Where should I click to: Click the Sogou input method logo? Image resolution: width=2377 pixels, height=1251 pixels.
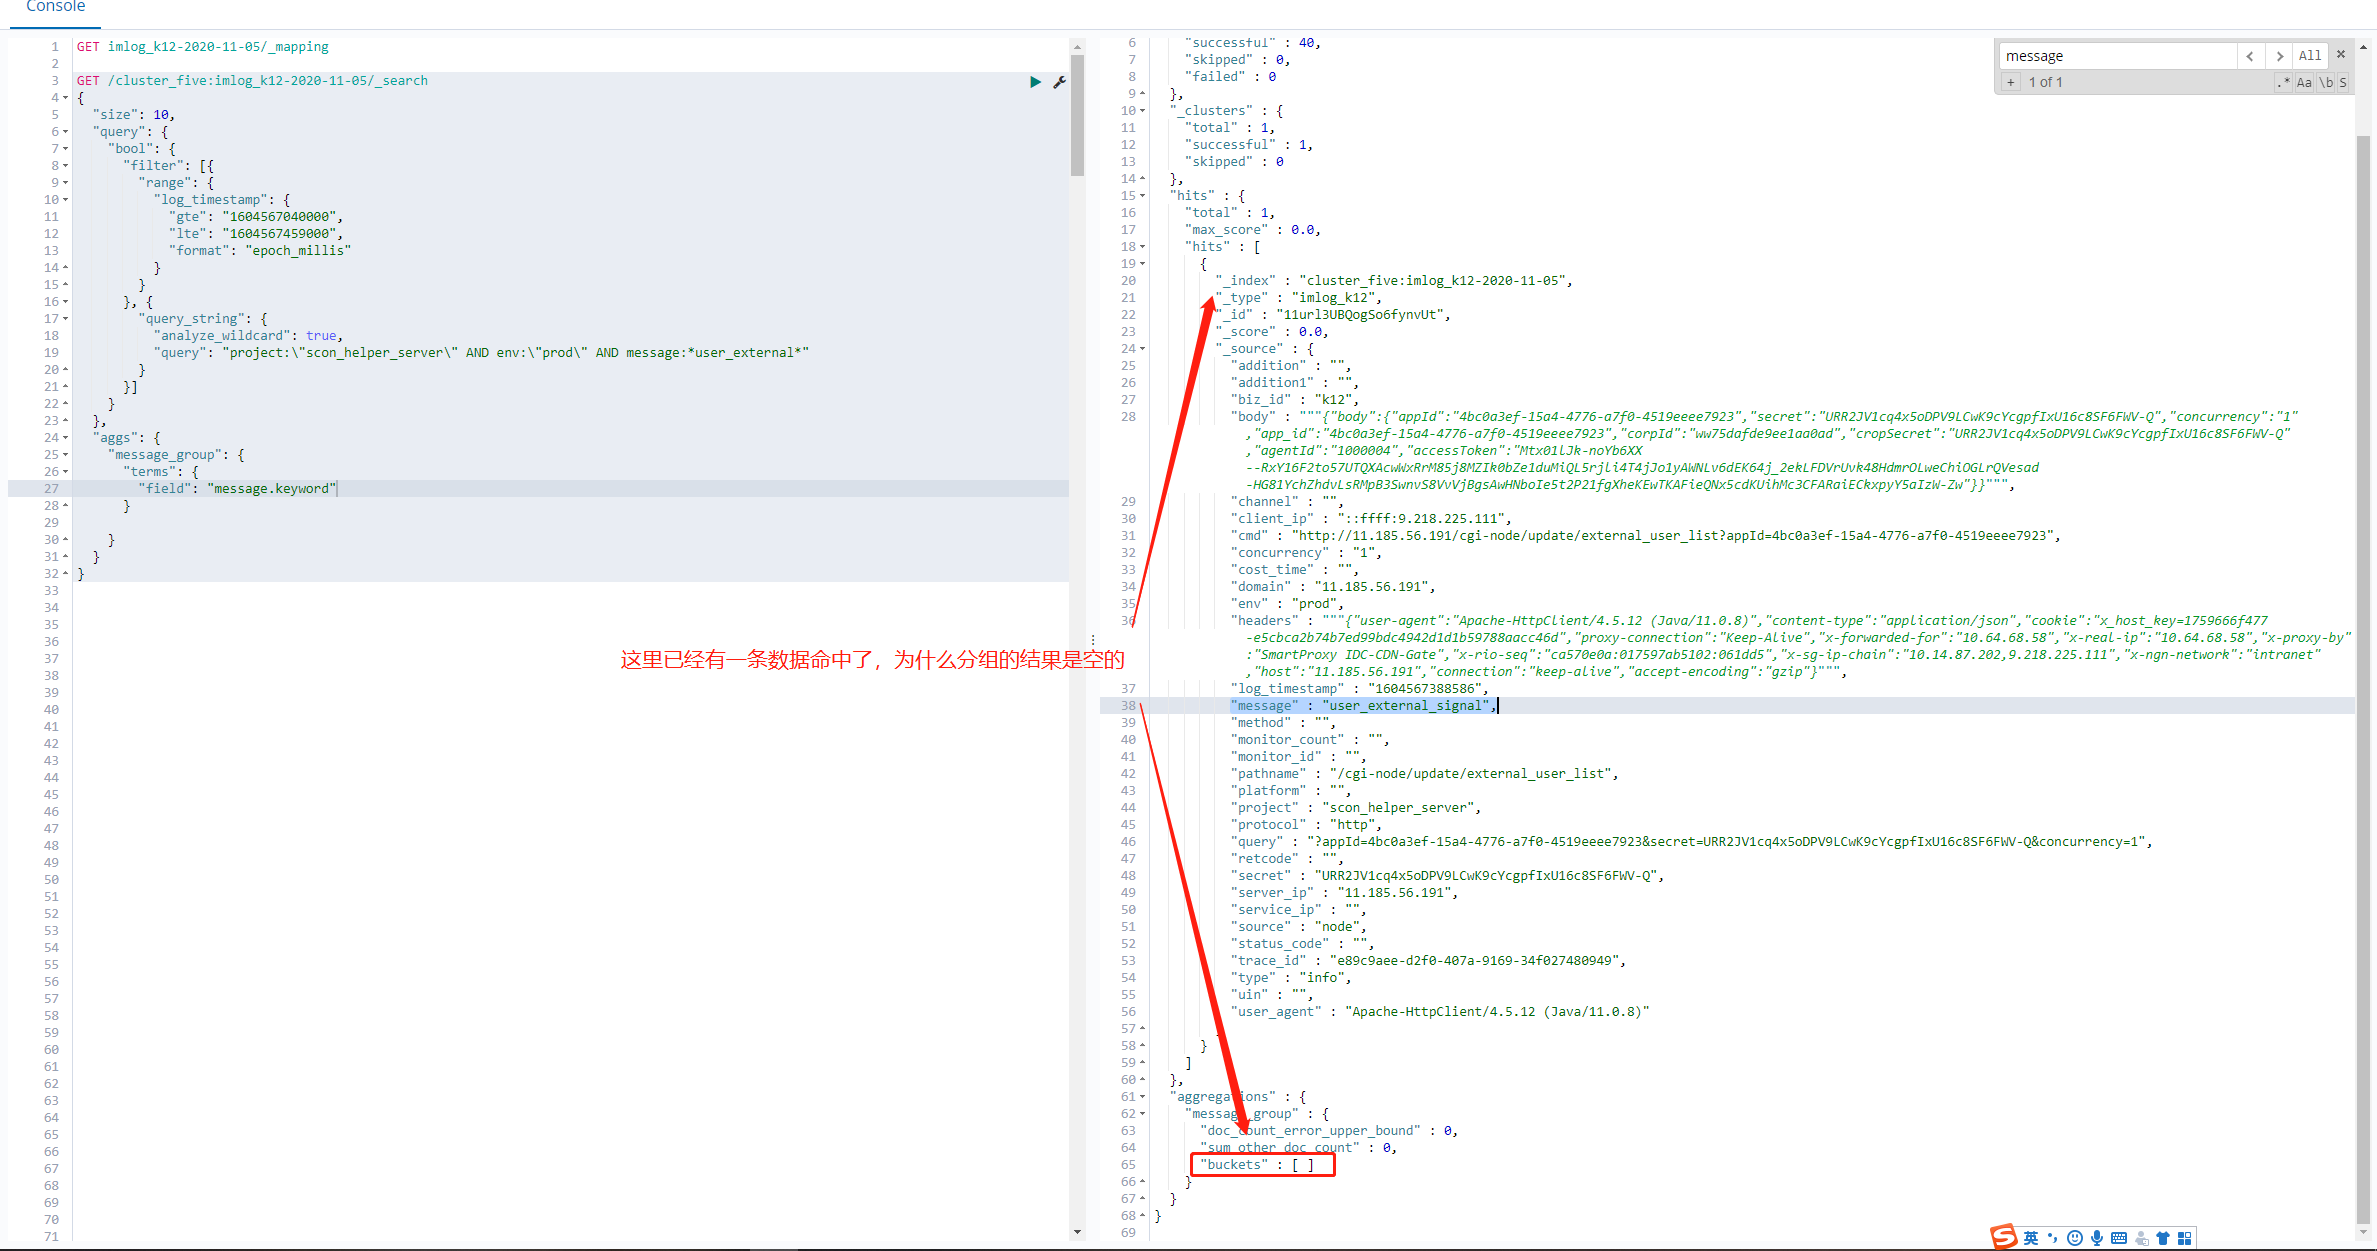click(2003, 1237)
